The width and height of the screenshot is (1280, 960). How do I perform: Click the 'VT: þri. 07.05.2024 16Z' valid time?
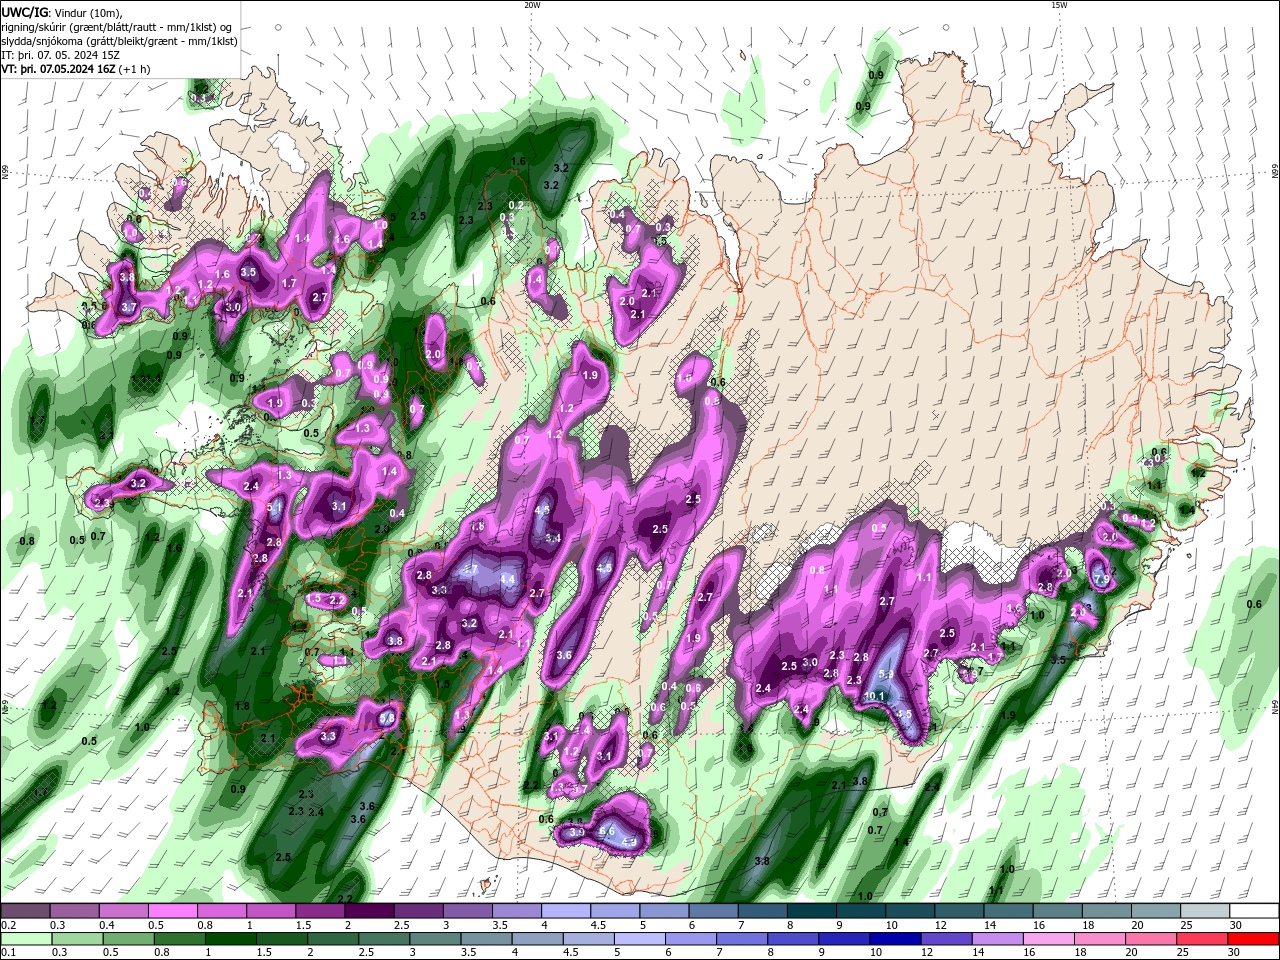59,69
